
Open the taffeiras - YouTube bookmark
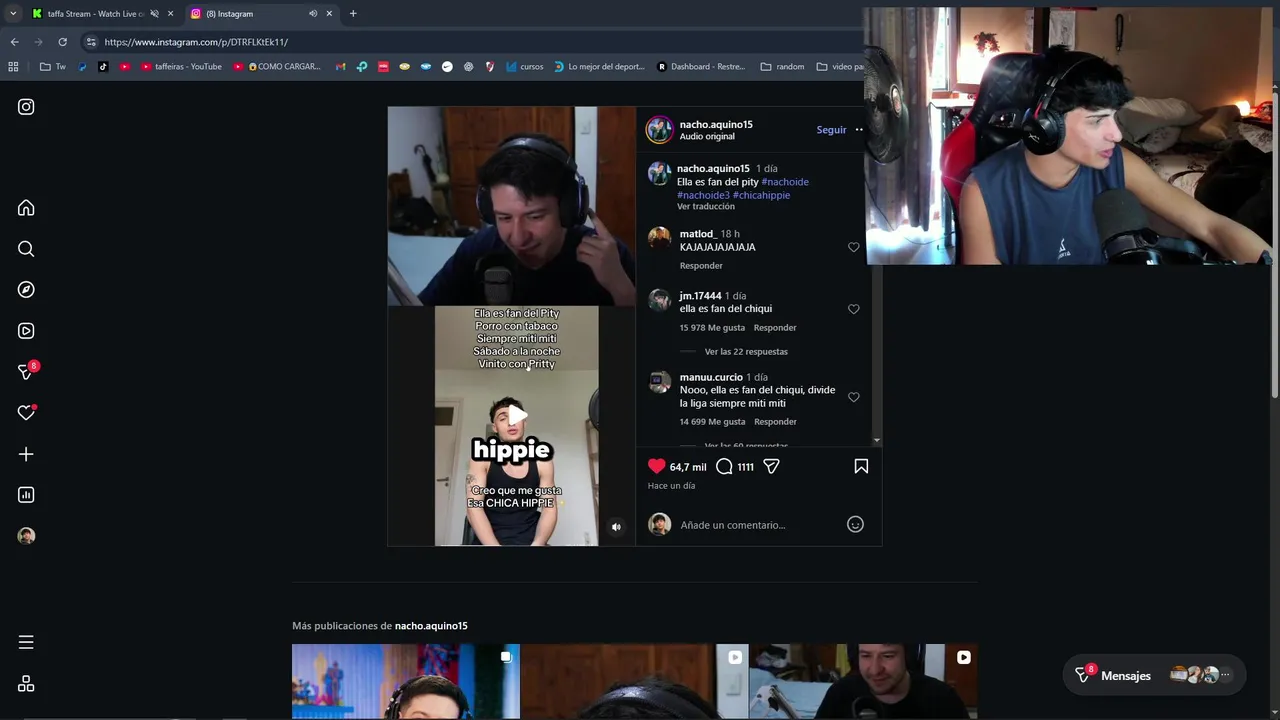coord(181,67)
